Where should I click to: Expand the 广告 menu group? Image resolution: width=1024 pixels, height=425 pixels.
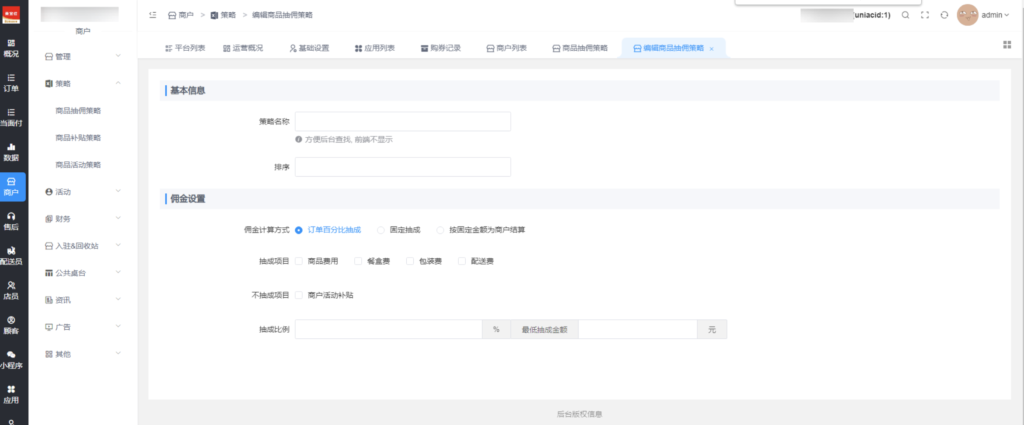click(83, 326)
